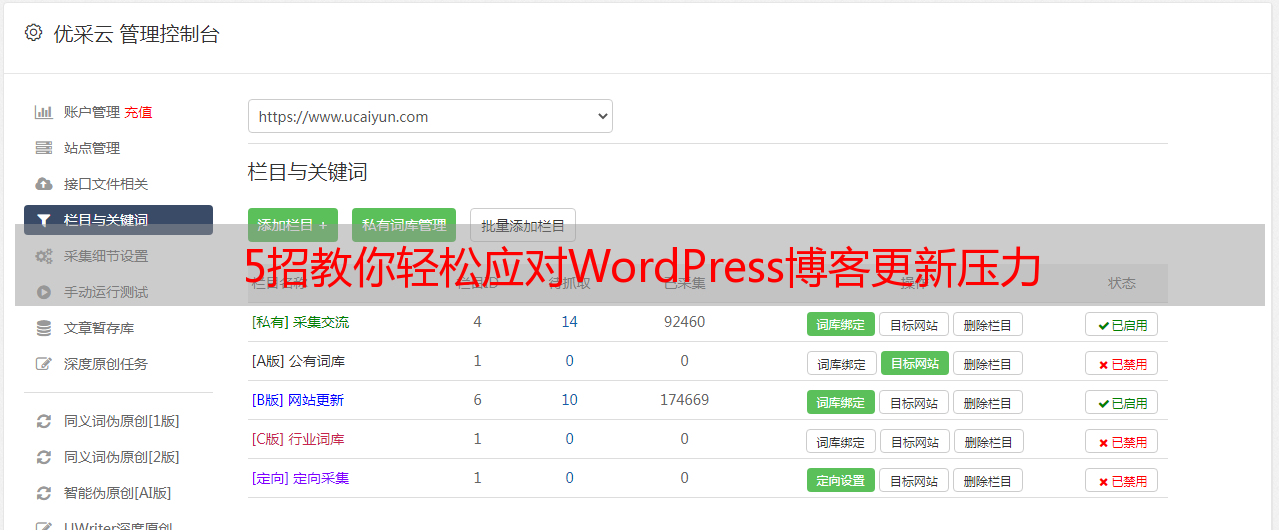
Task: Click the database icon for 文章暂存库
Action: 44,328
